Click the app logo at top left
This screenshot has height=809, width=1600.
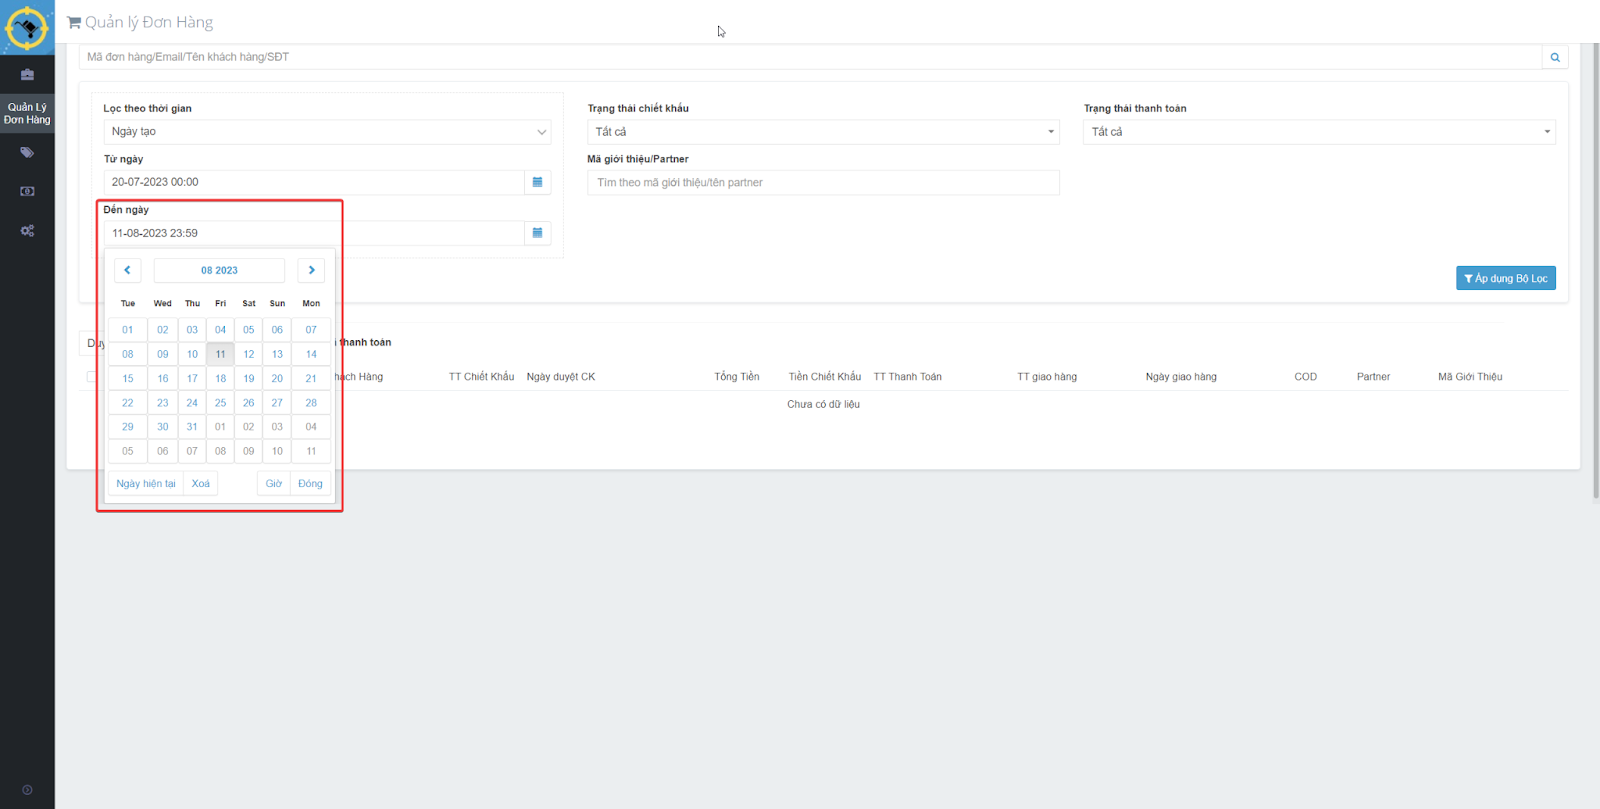point(27,27)
